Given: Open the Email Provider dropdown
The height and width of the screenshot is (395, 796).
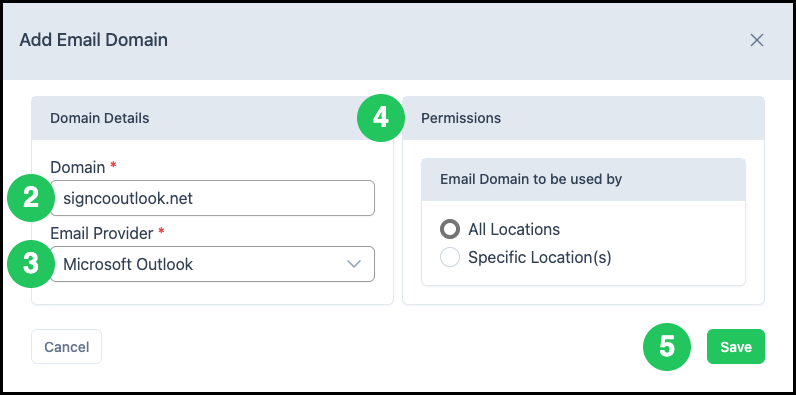Looking at the screenshot, I should pos(213,264).
